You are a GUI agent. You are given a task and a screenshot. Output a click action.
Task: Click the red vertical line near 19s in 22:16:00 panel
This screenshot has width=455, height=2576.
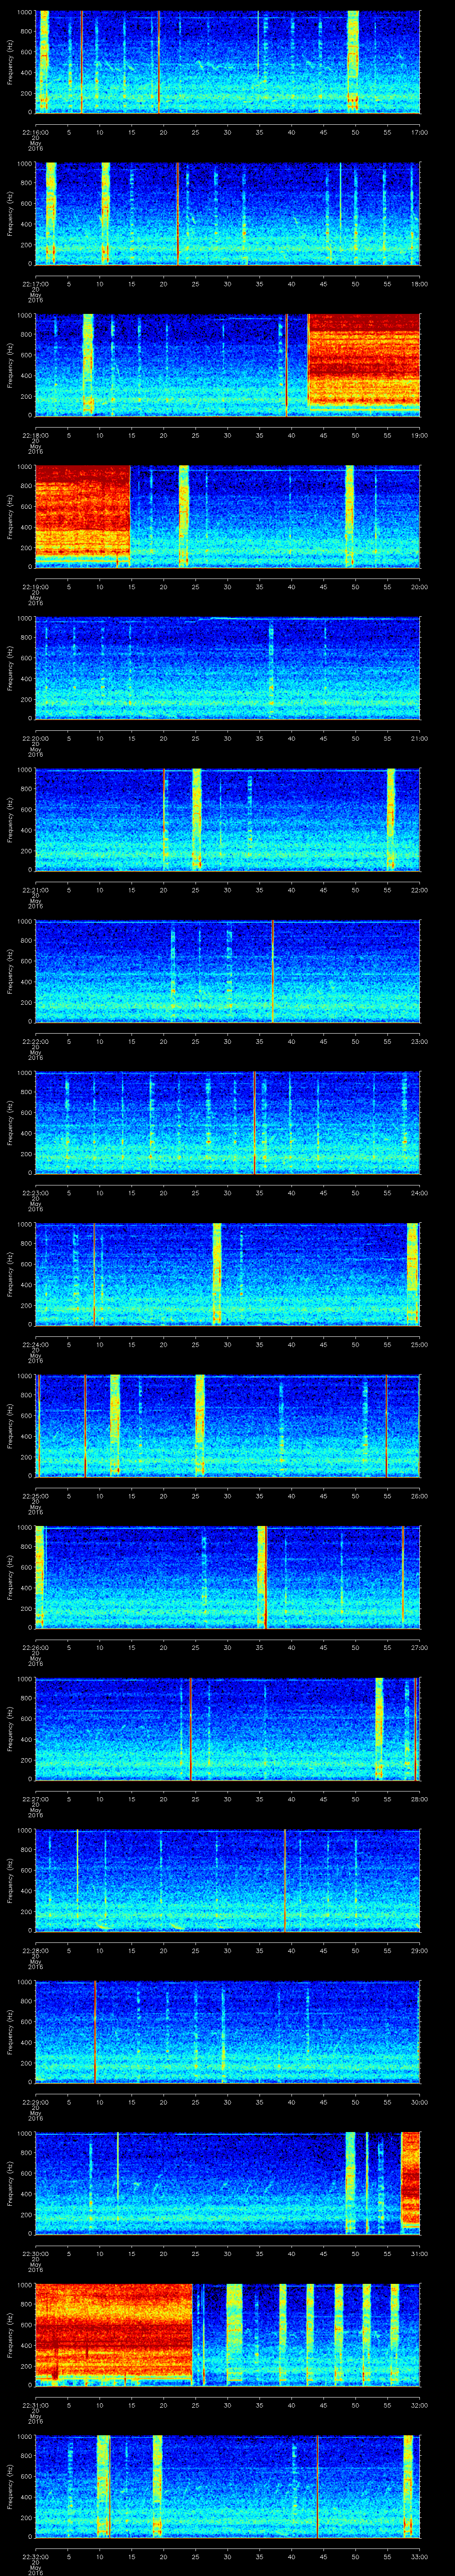tap(158, 62)
